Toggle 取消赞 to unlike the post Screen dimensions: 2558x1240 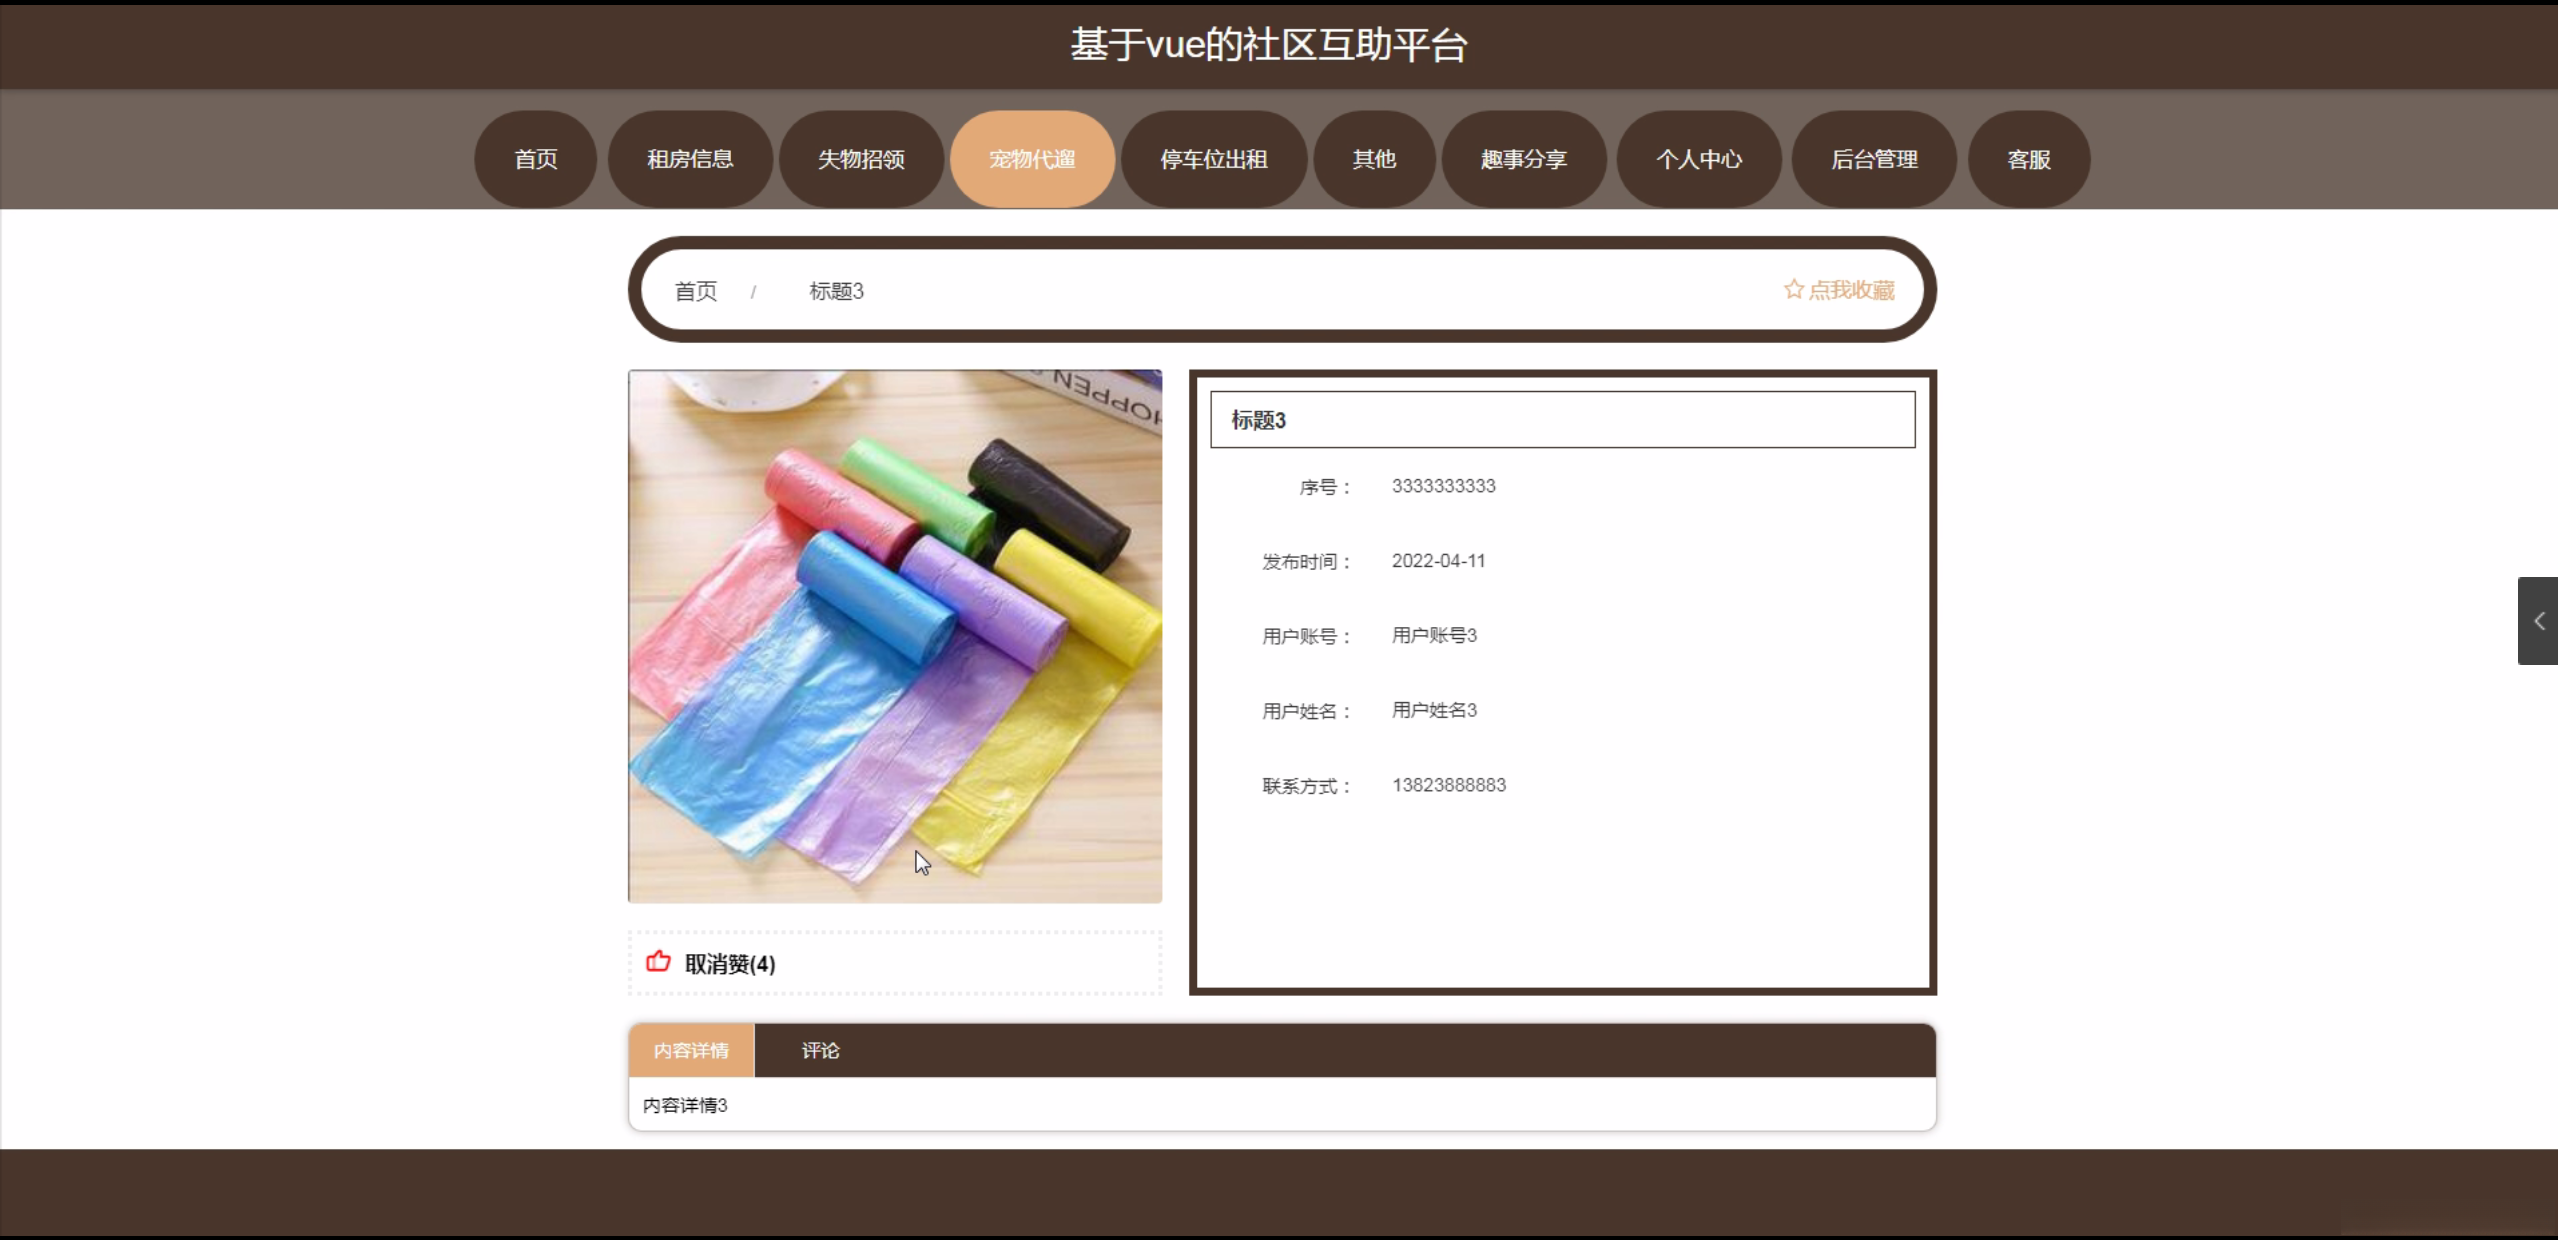coord(729,964)
